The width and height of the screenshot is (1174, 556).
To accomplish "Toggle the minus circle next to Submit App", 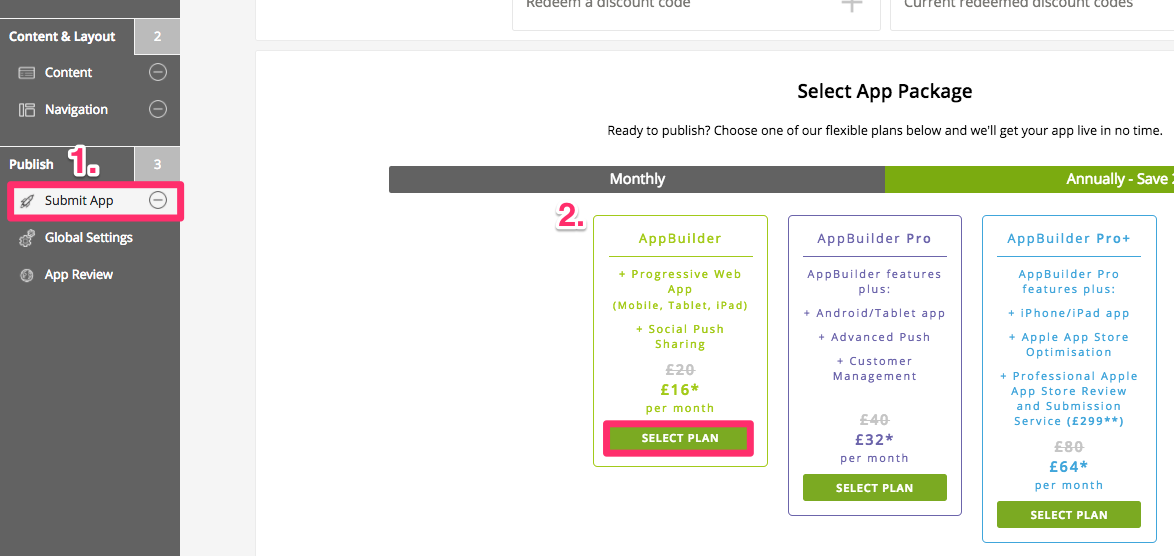I will coord(157,200).
